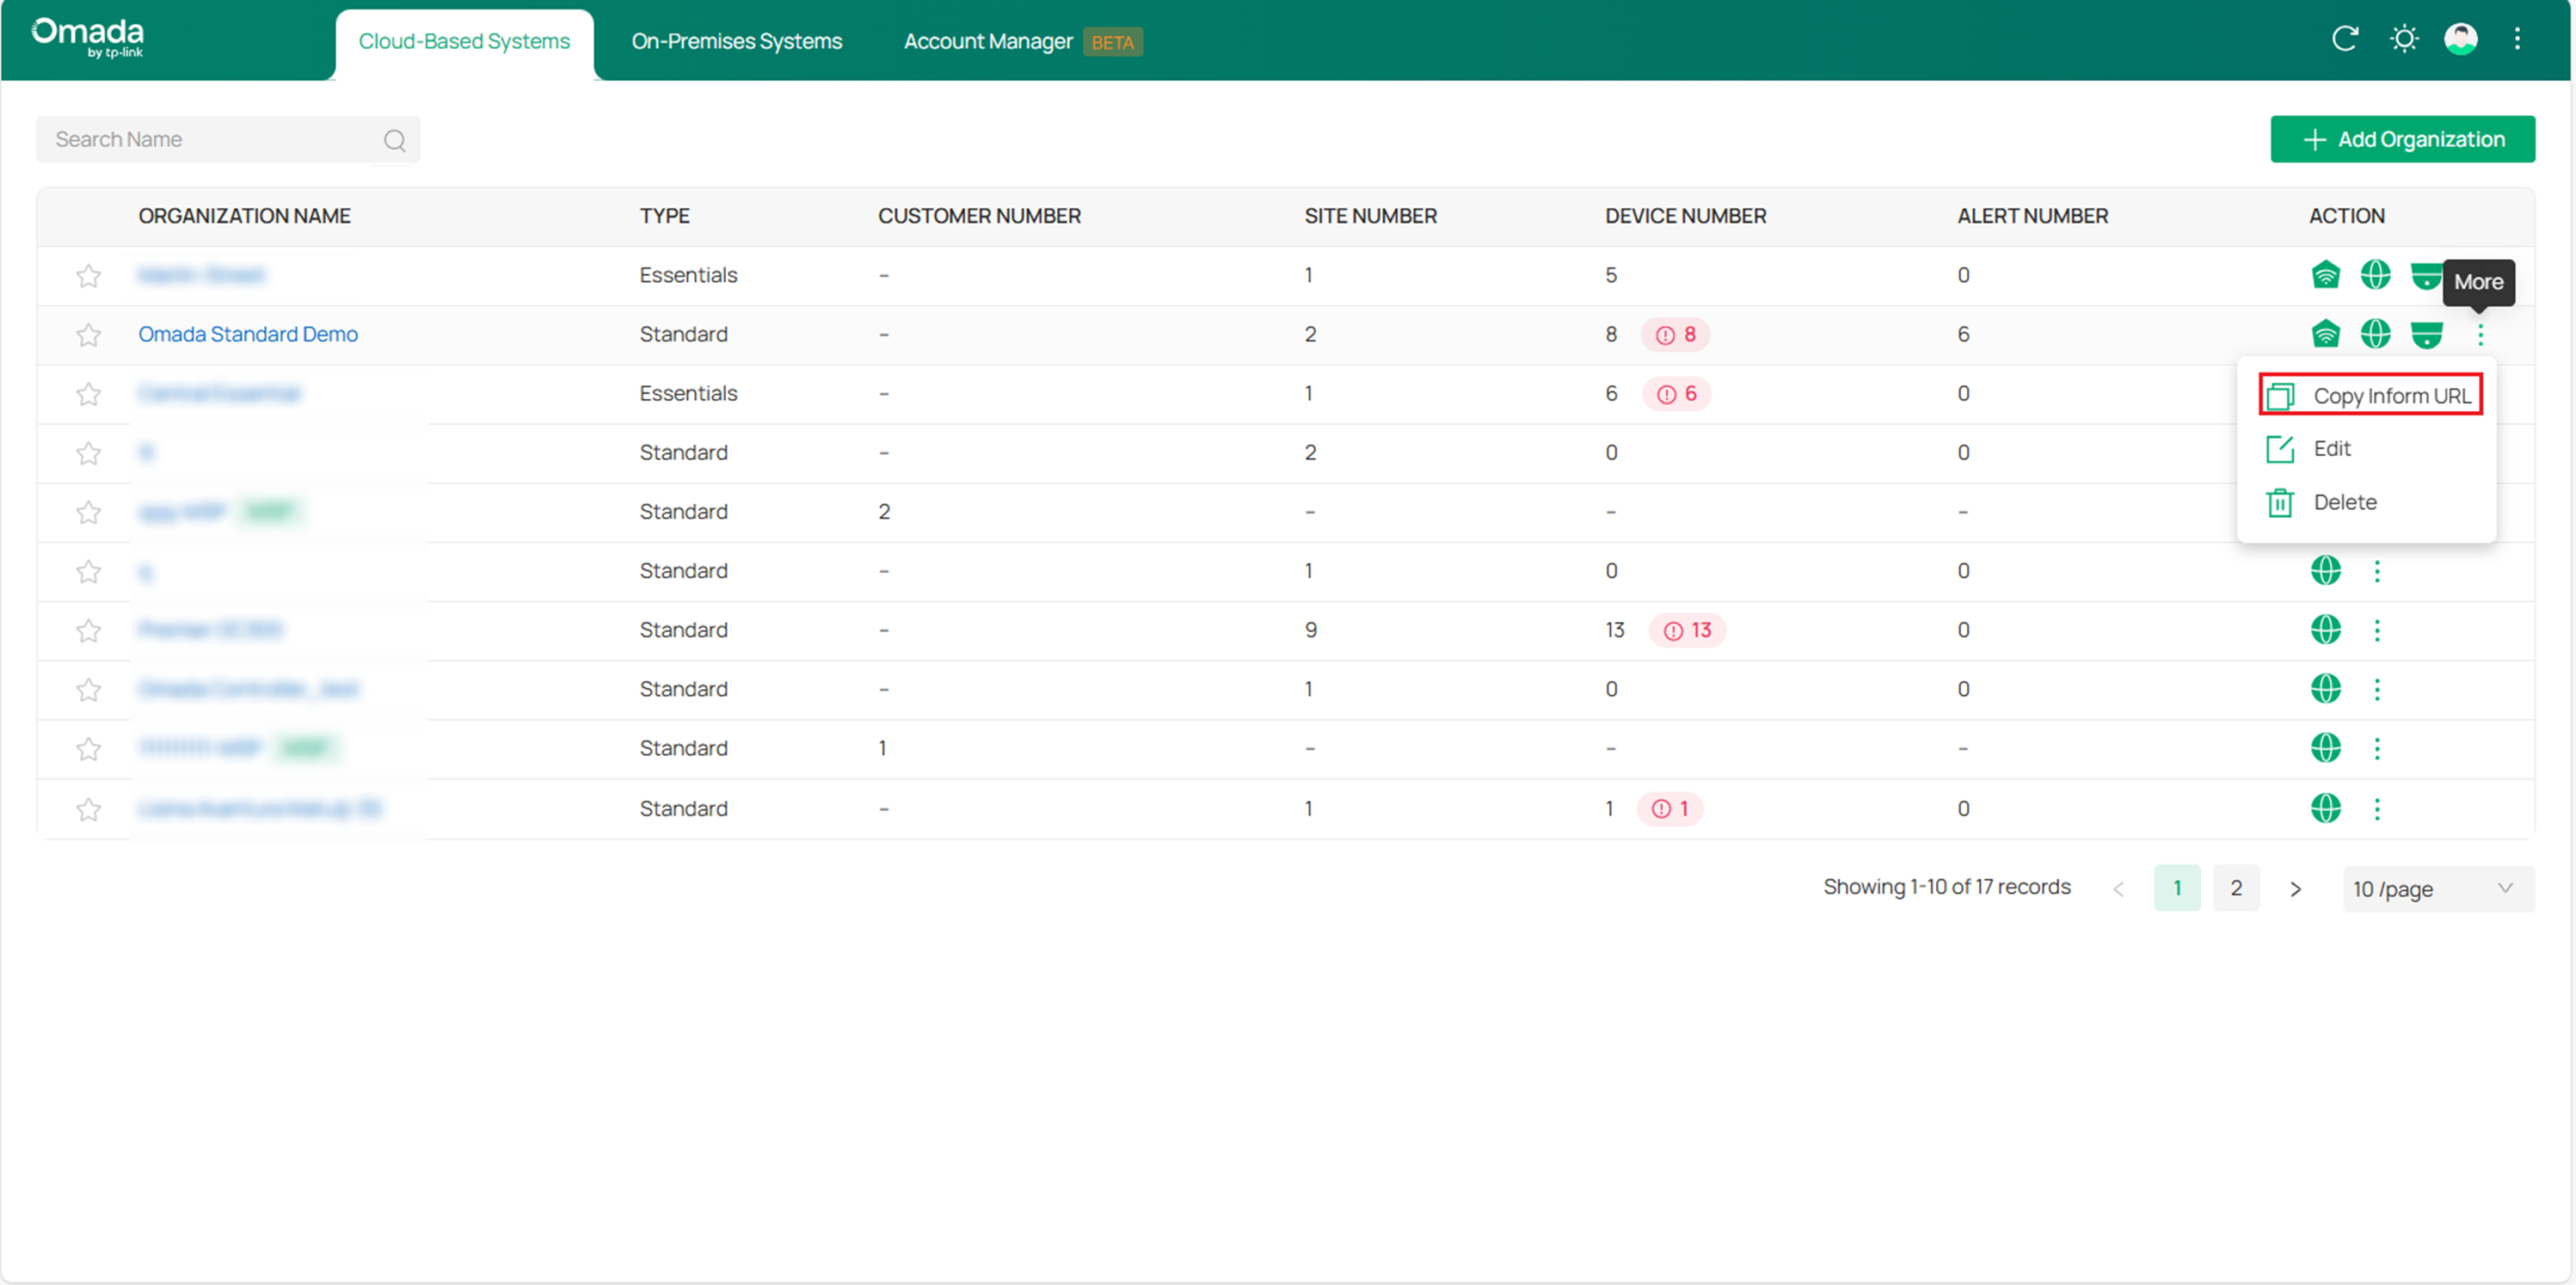Open the header three-dot overflow menu
The image size is (2576, 1285).
tap(2519, 39)
